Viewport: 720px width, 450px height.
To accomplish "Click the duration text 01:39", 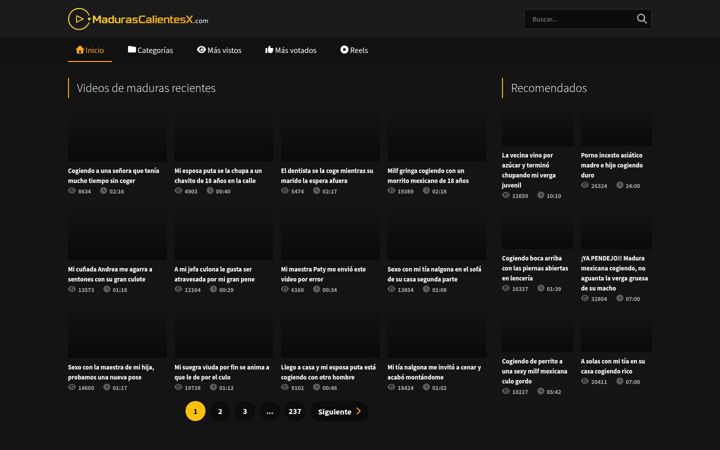I will [x=554, y=288].
